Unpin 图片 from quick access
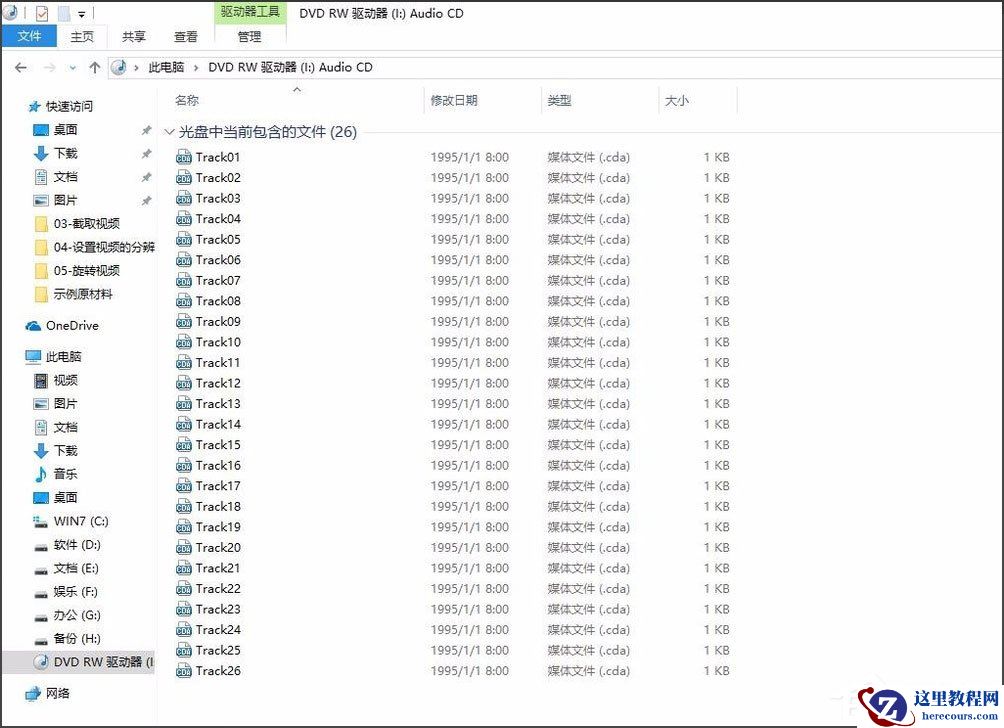The image size is (1004, 728). [x=146, y=200]
